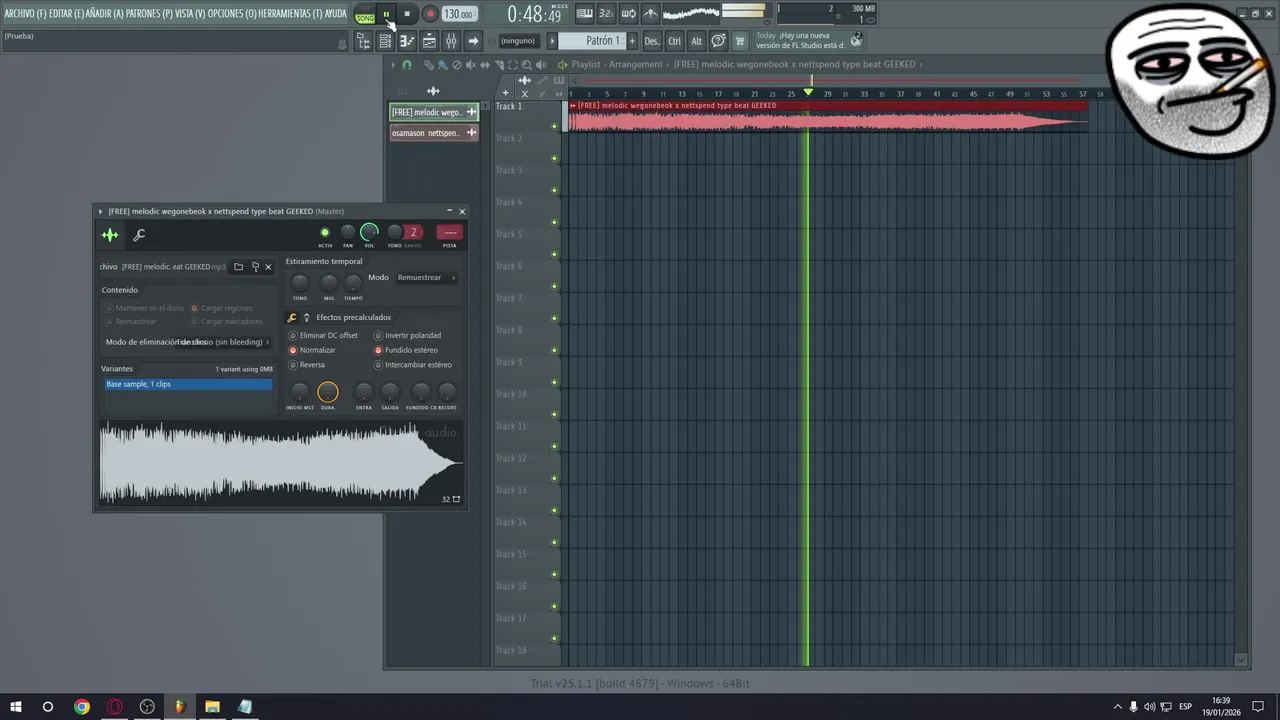Adjust the VOL knob
The image size is (1280, 720).
click(x=369, y=233)
